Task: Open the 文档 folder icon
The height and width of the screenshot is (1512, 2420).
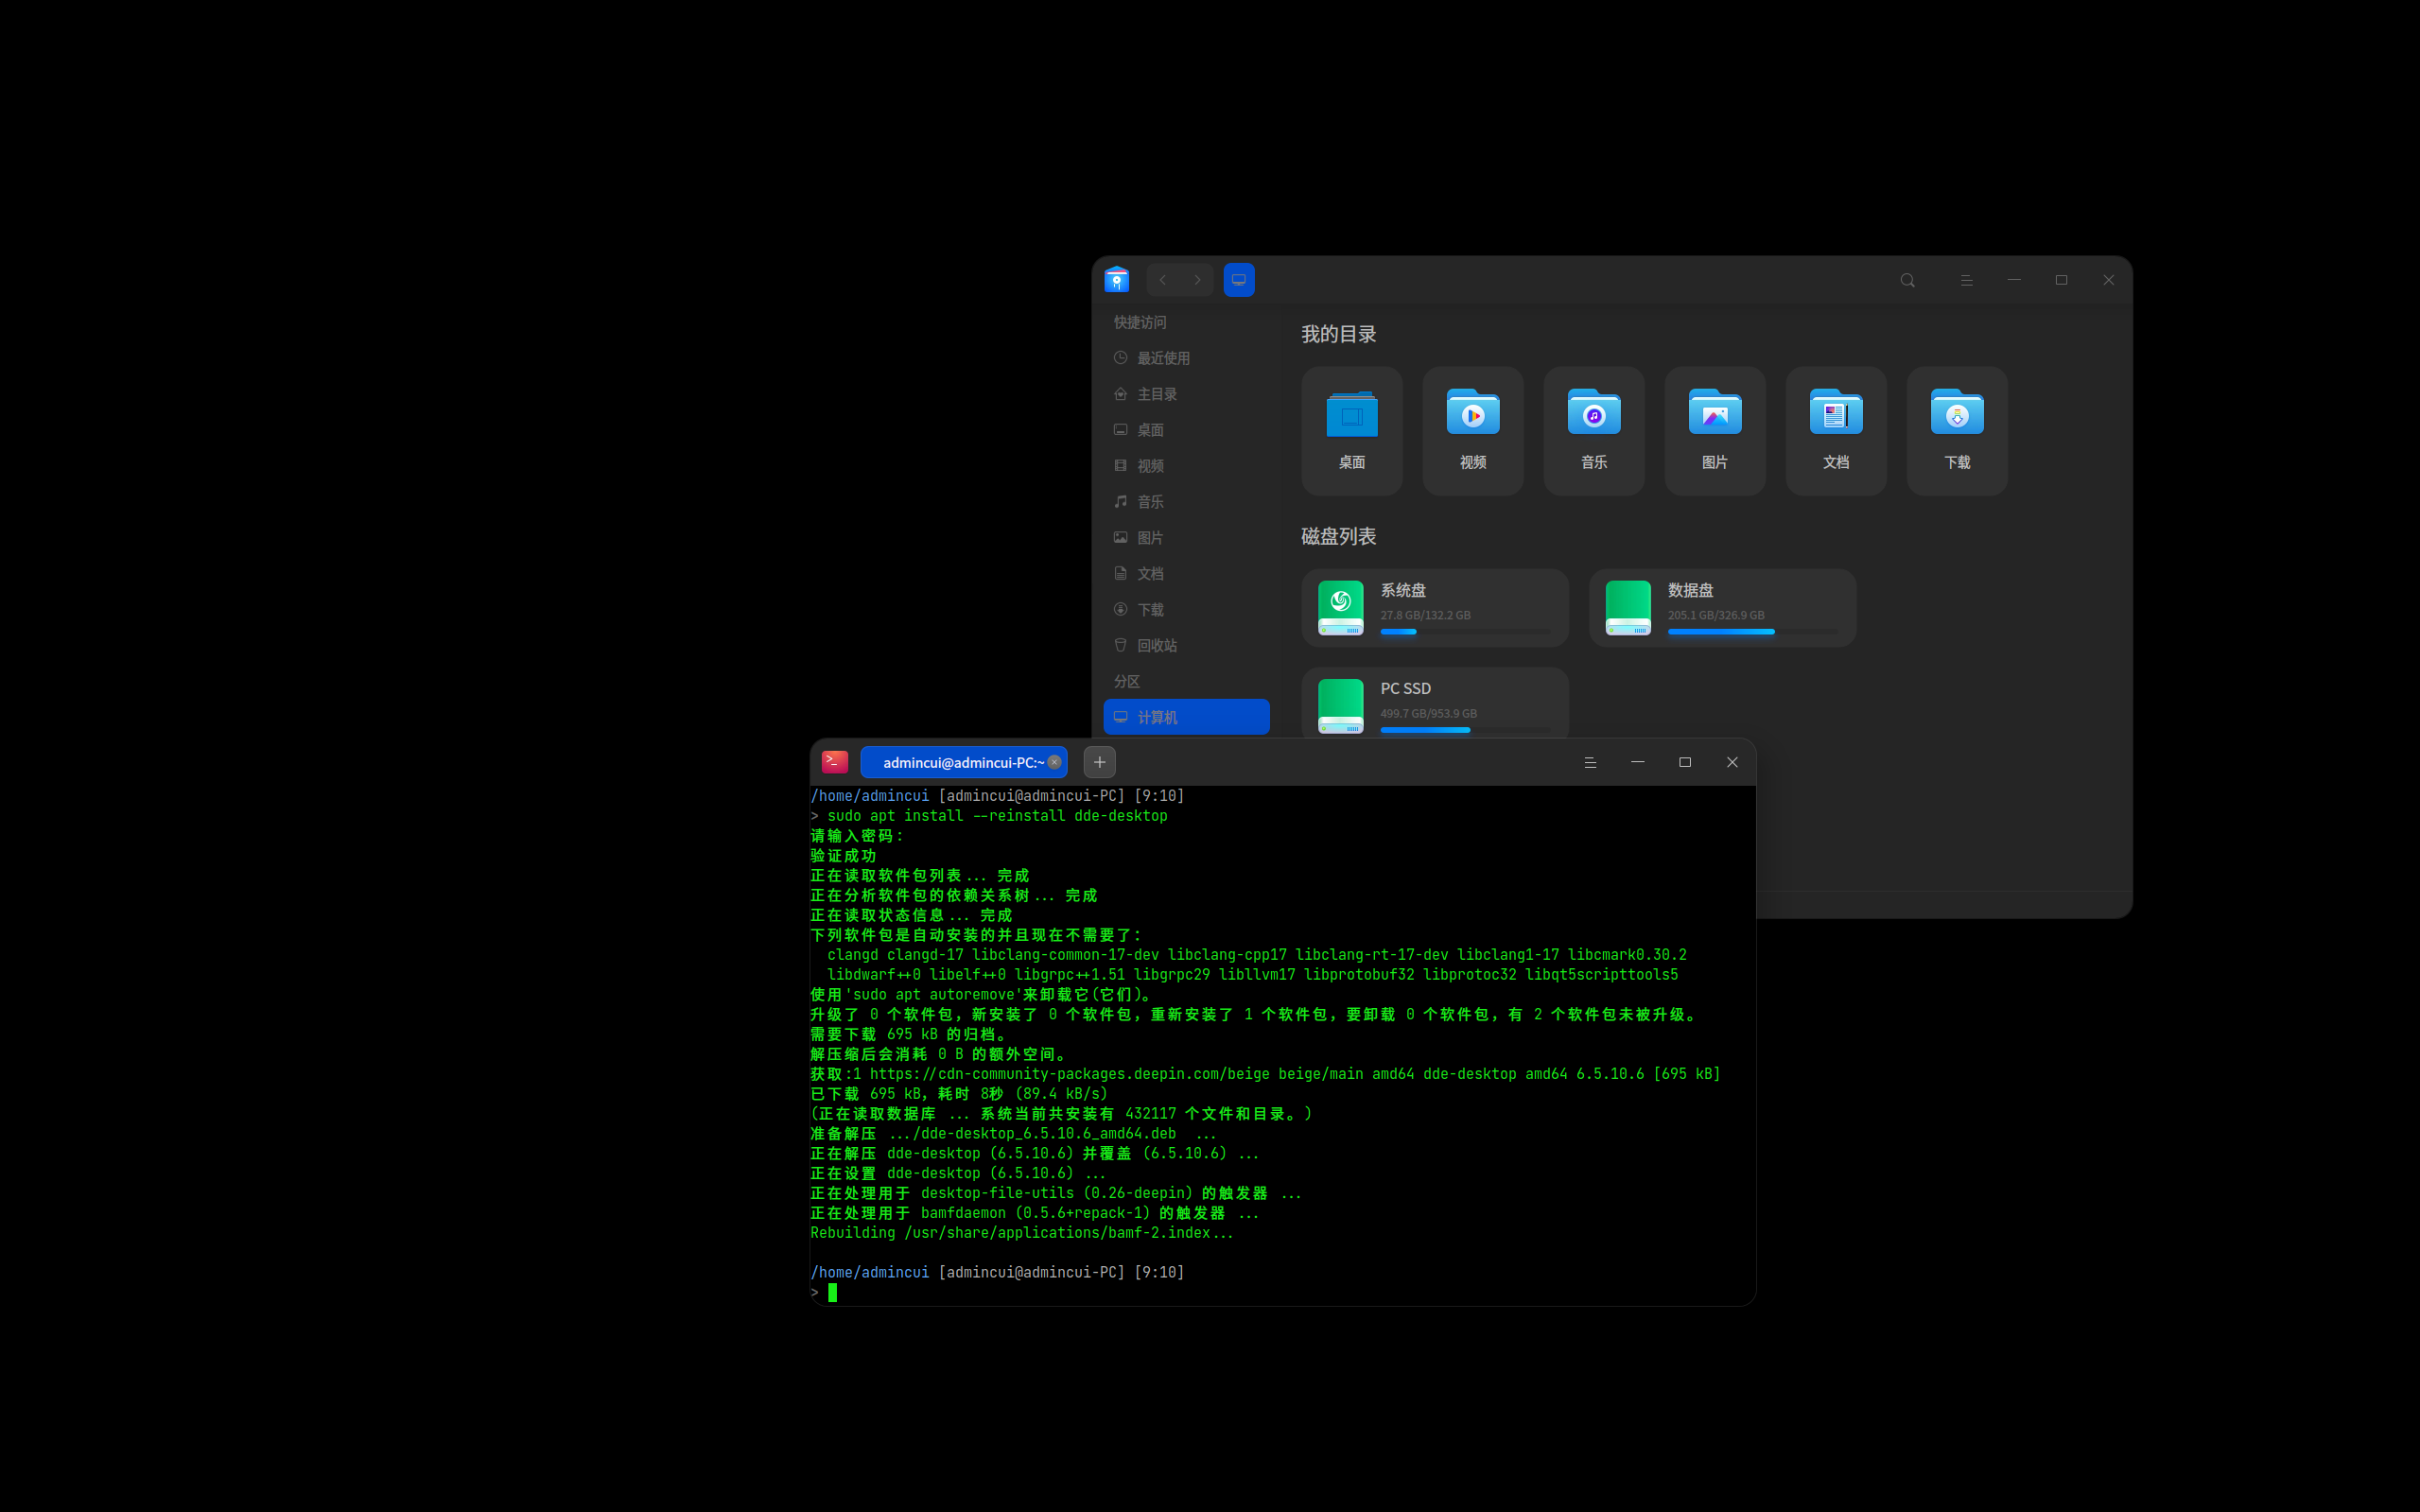Action: [x=1835, y=430]
